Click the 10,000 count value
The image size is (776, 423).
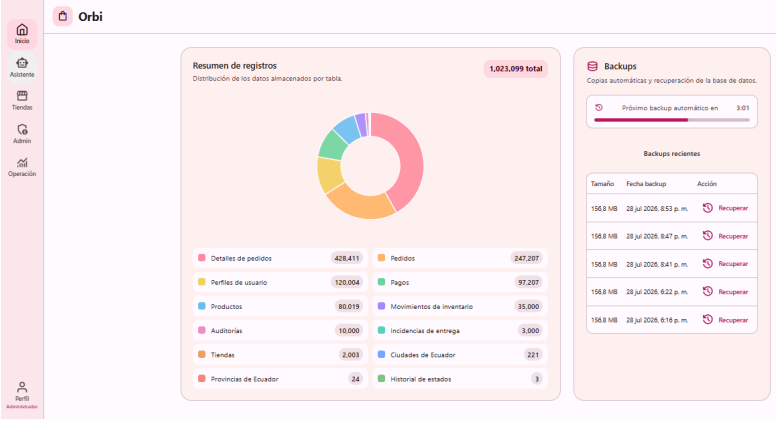[x=348, y=330]
